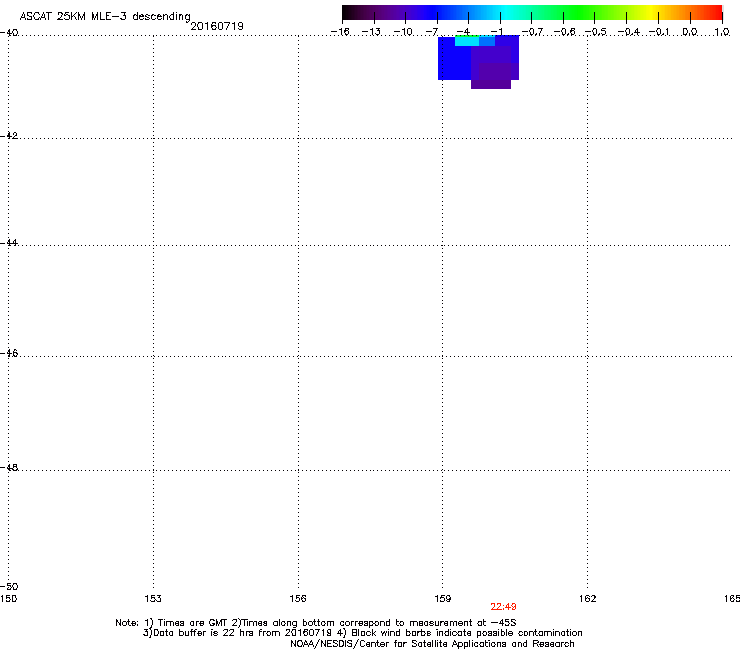Screen dimensions: 740x650
Task: Click the red end of the colorbar
Action: 715,12
